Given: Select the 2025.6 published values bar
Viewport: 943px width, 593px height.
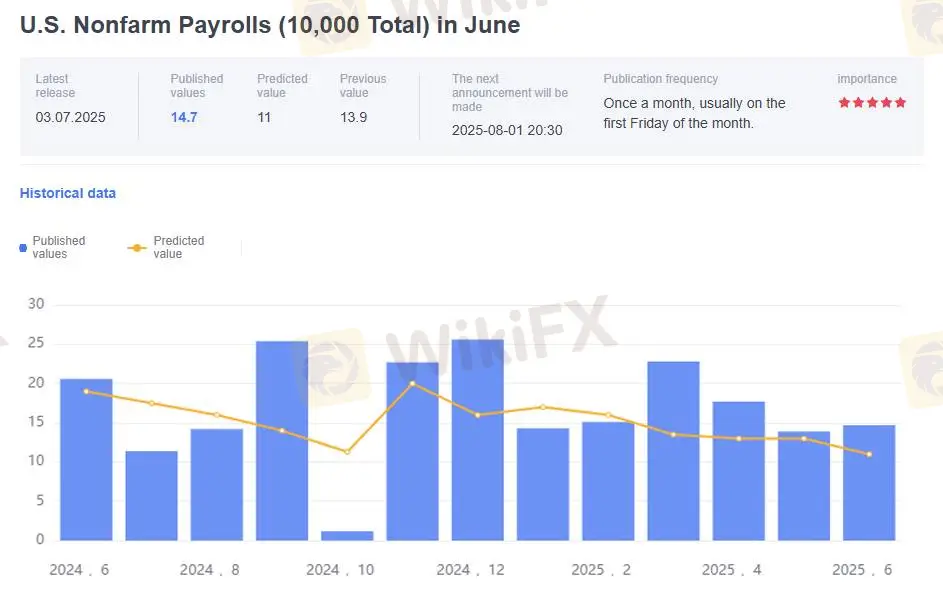Looking at the screenshot, I should pyautogui.click(x=869, y=482).
